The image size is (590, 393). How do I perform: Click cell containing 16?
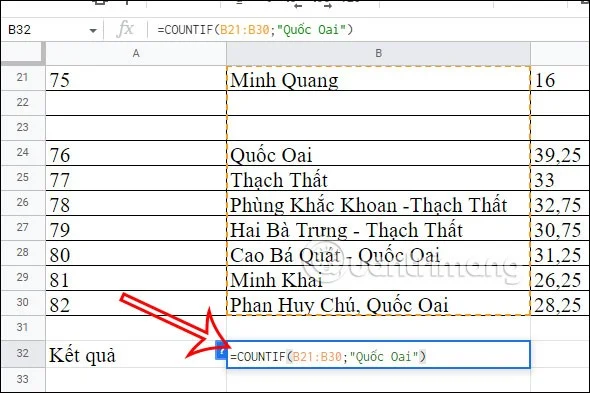click(x=560, y=78)
